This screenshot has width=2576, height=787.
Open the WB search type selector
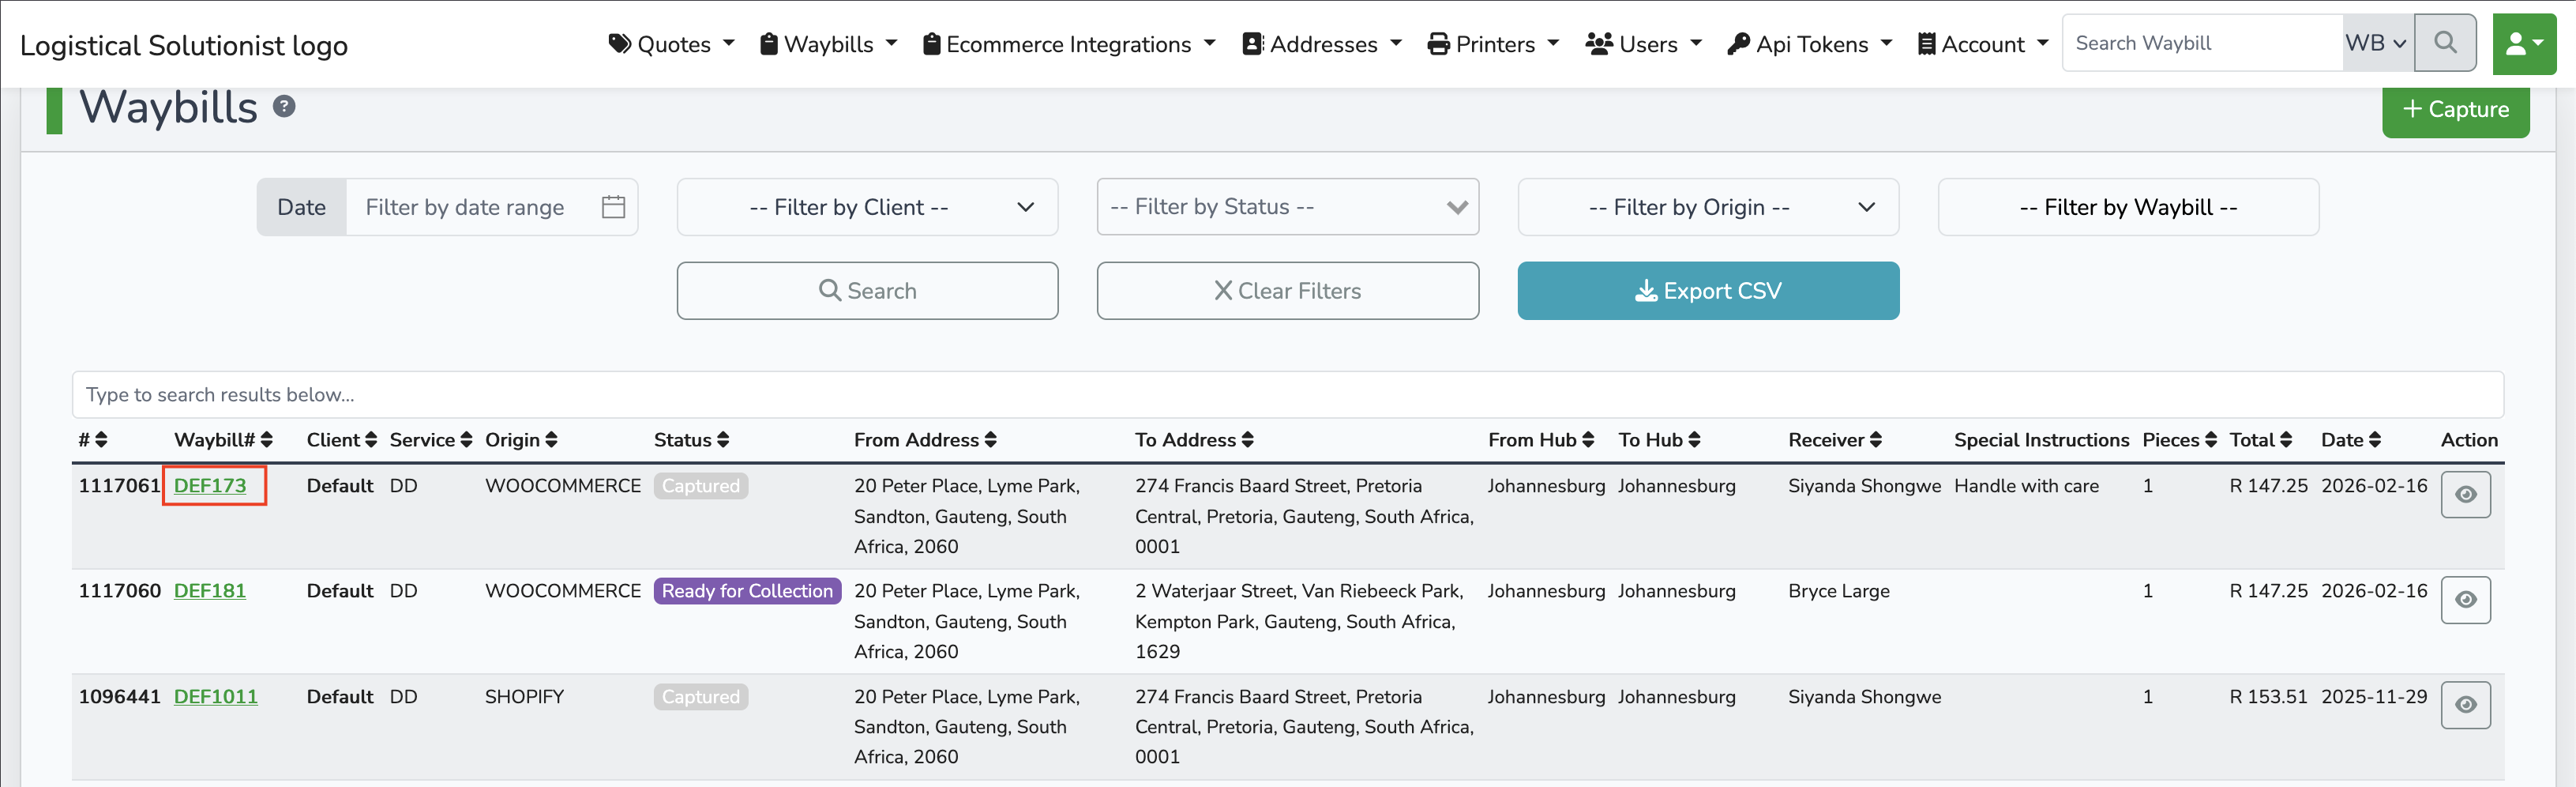(2377, 43)
